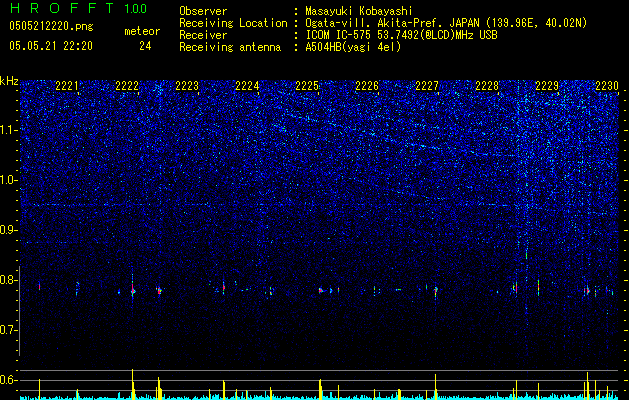Viewport: 629px width, 400px height.
Task: Click the 2227 time marker
Action: (427, 86)
